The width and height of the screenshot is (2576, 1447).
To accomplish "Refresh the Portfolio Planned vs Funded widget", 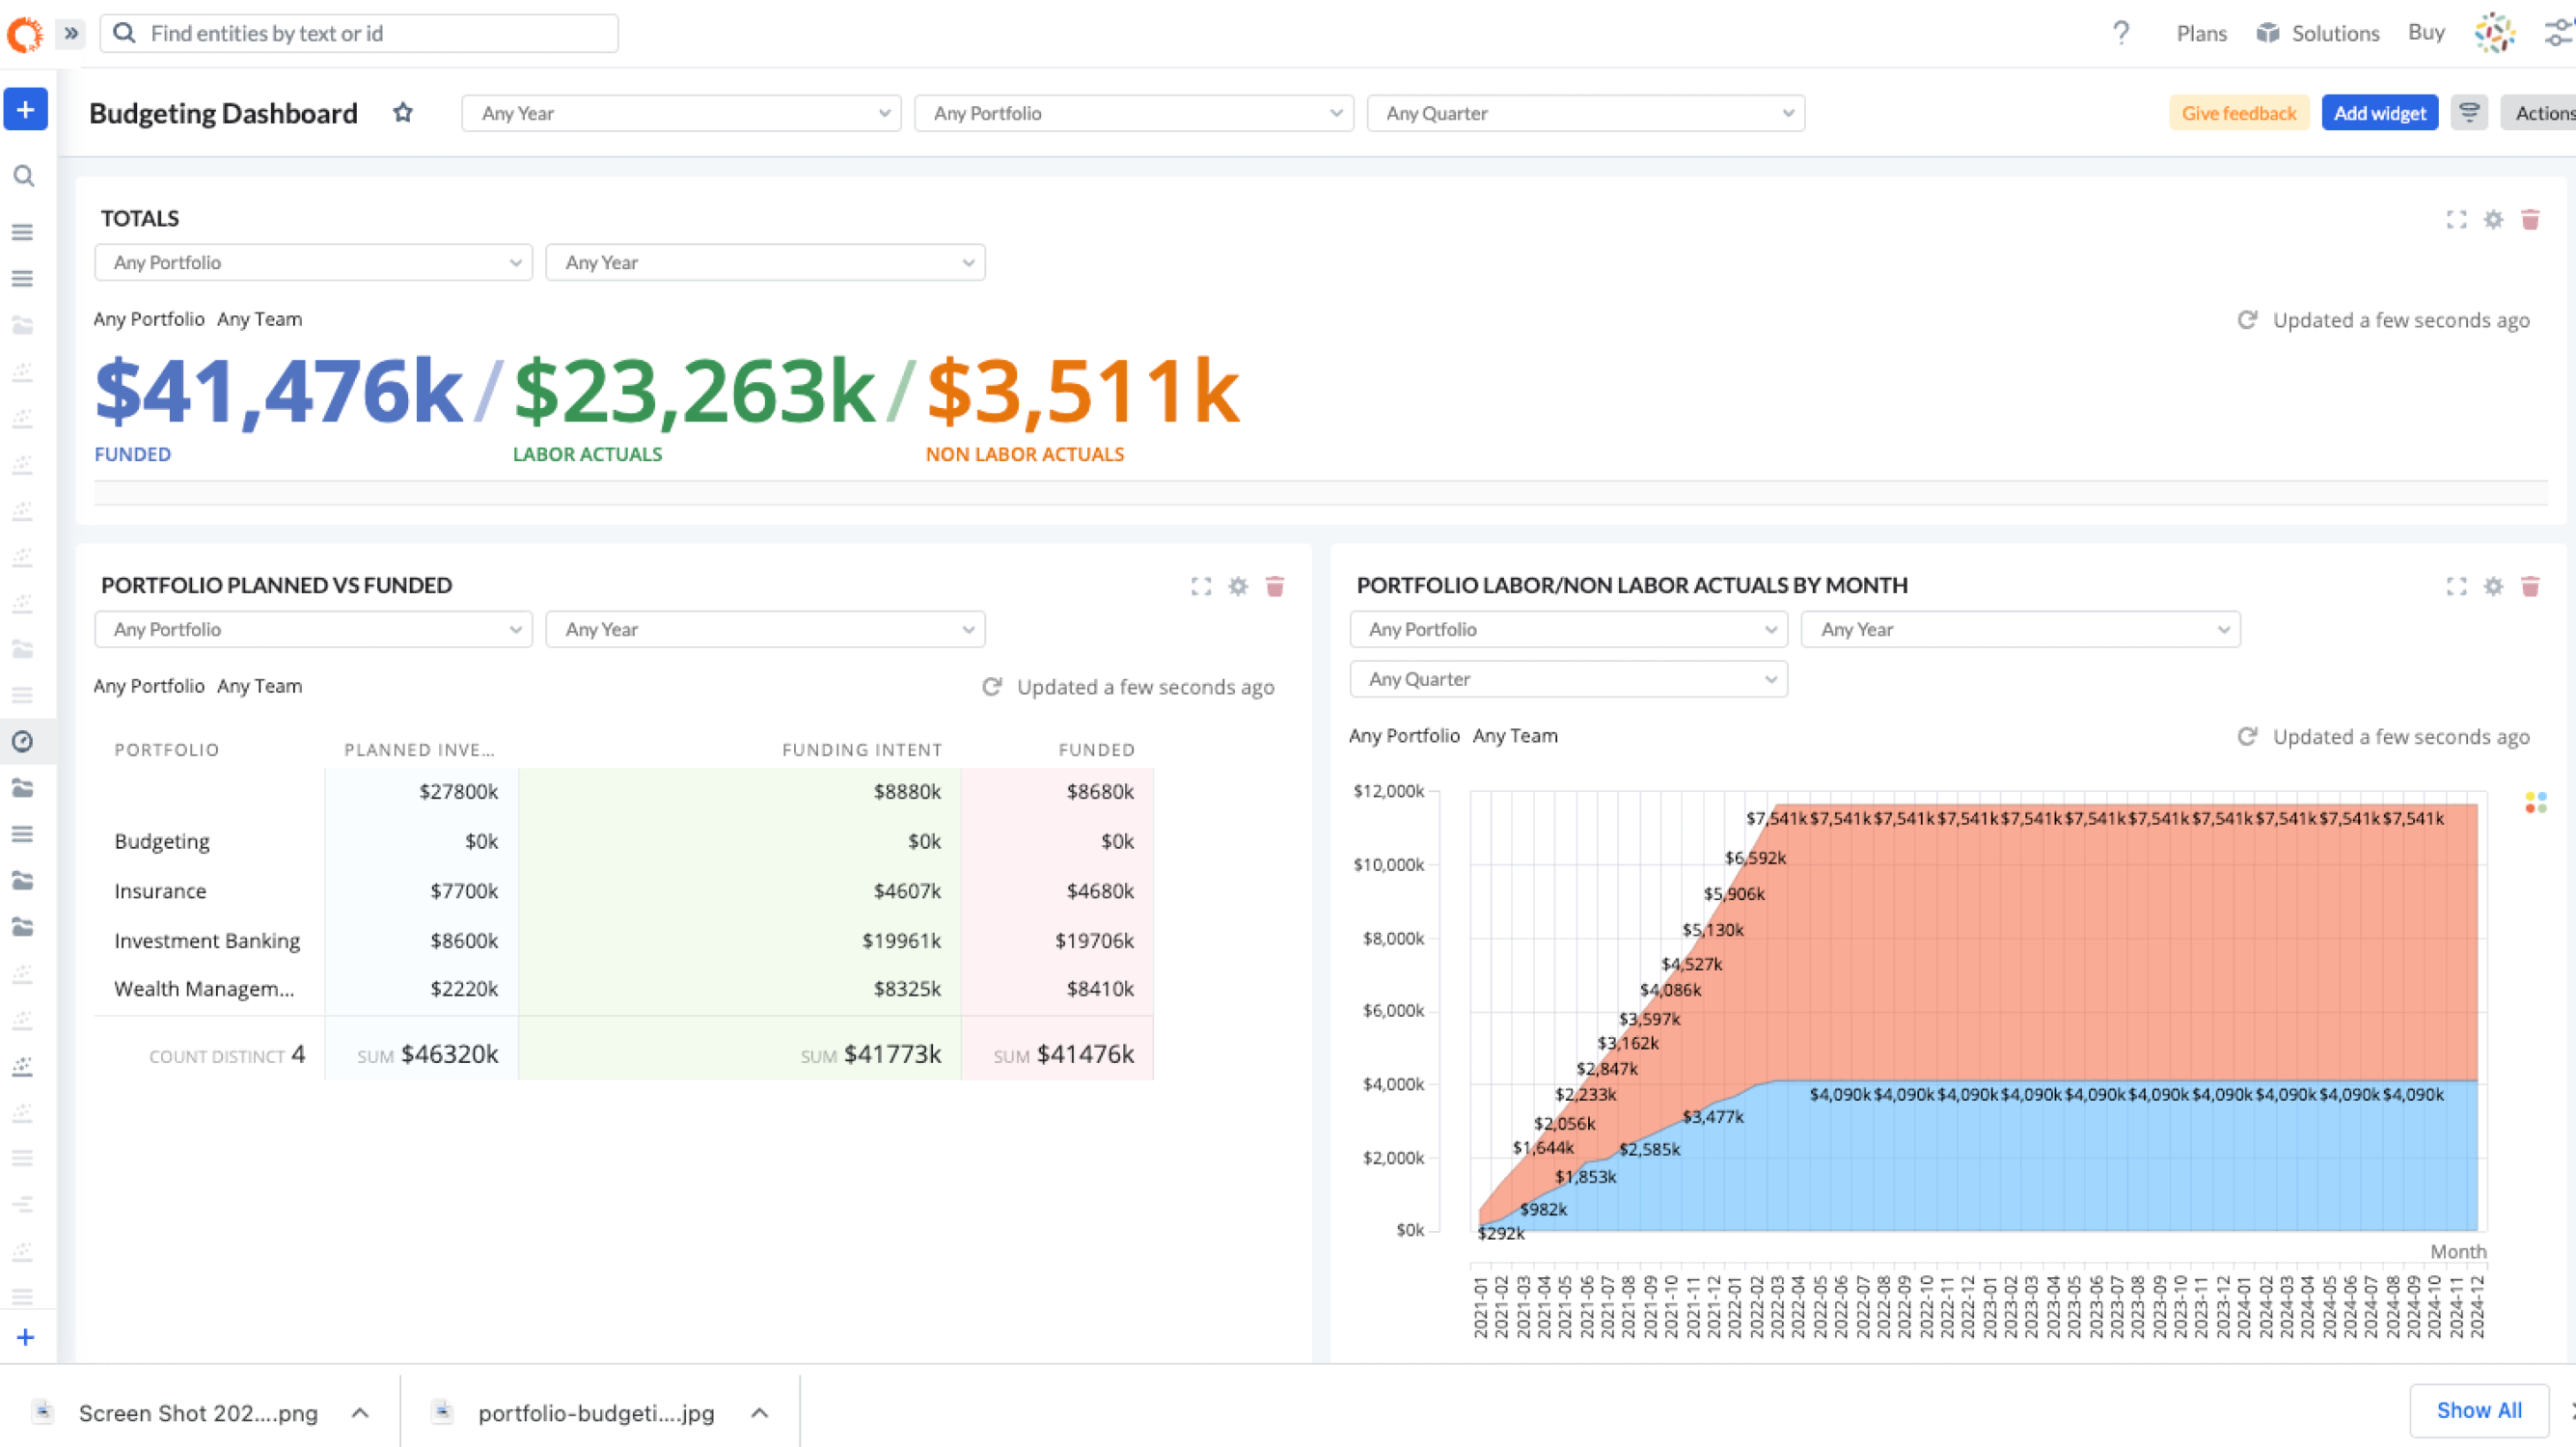I will coord(992,687).
